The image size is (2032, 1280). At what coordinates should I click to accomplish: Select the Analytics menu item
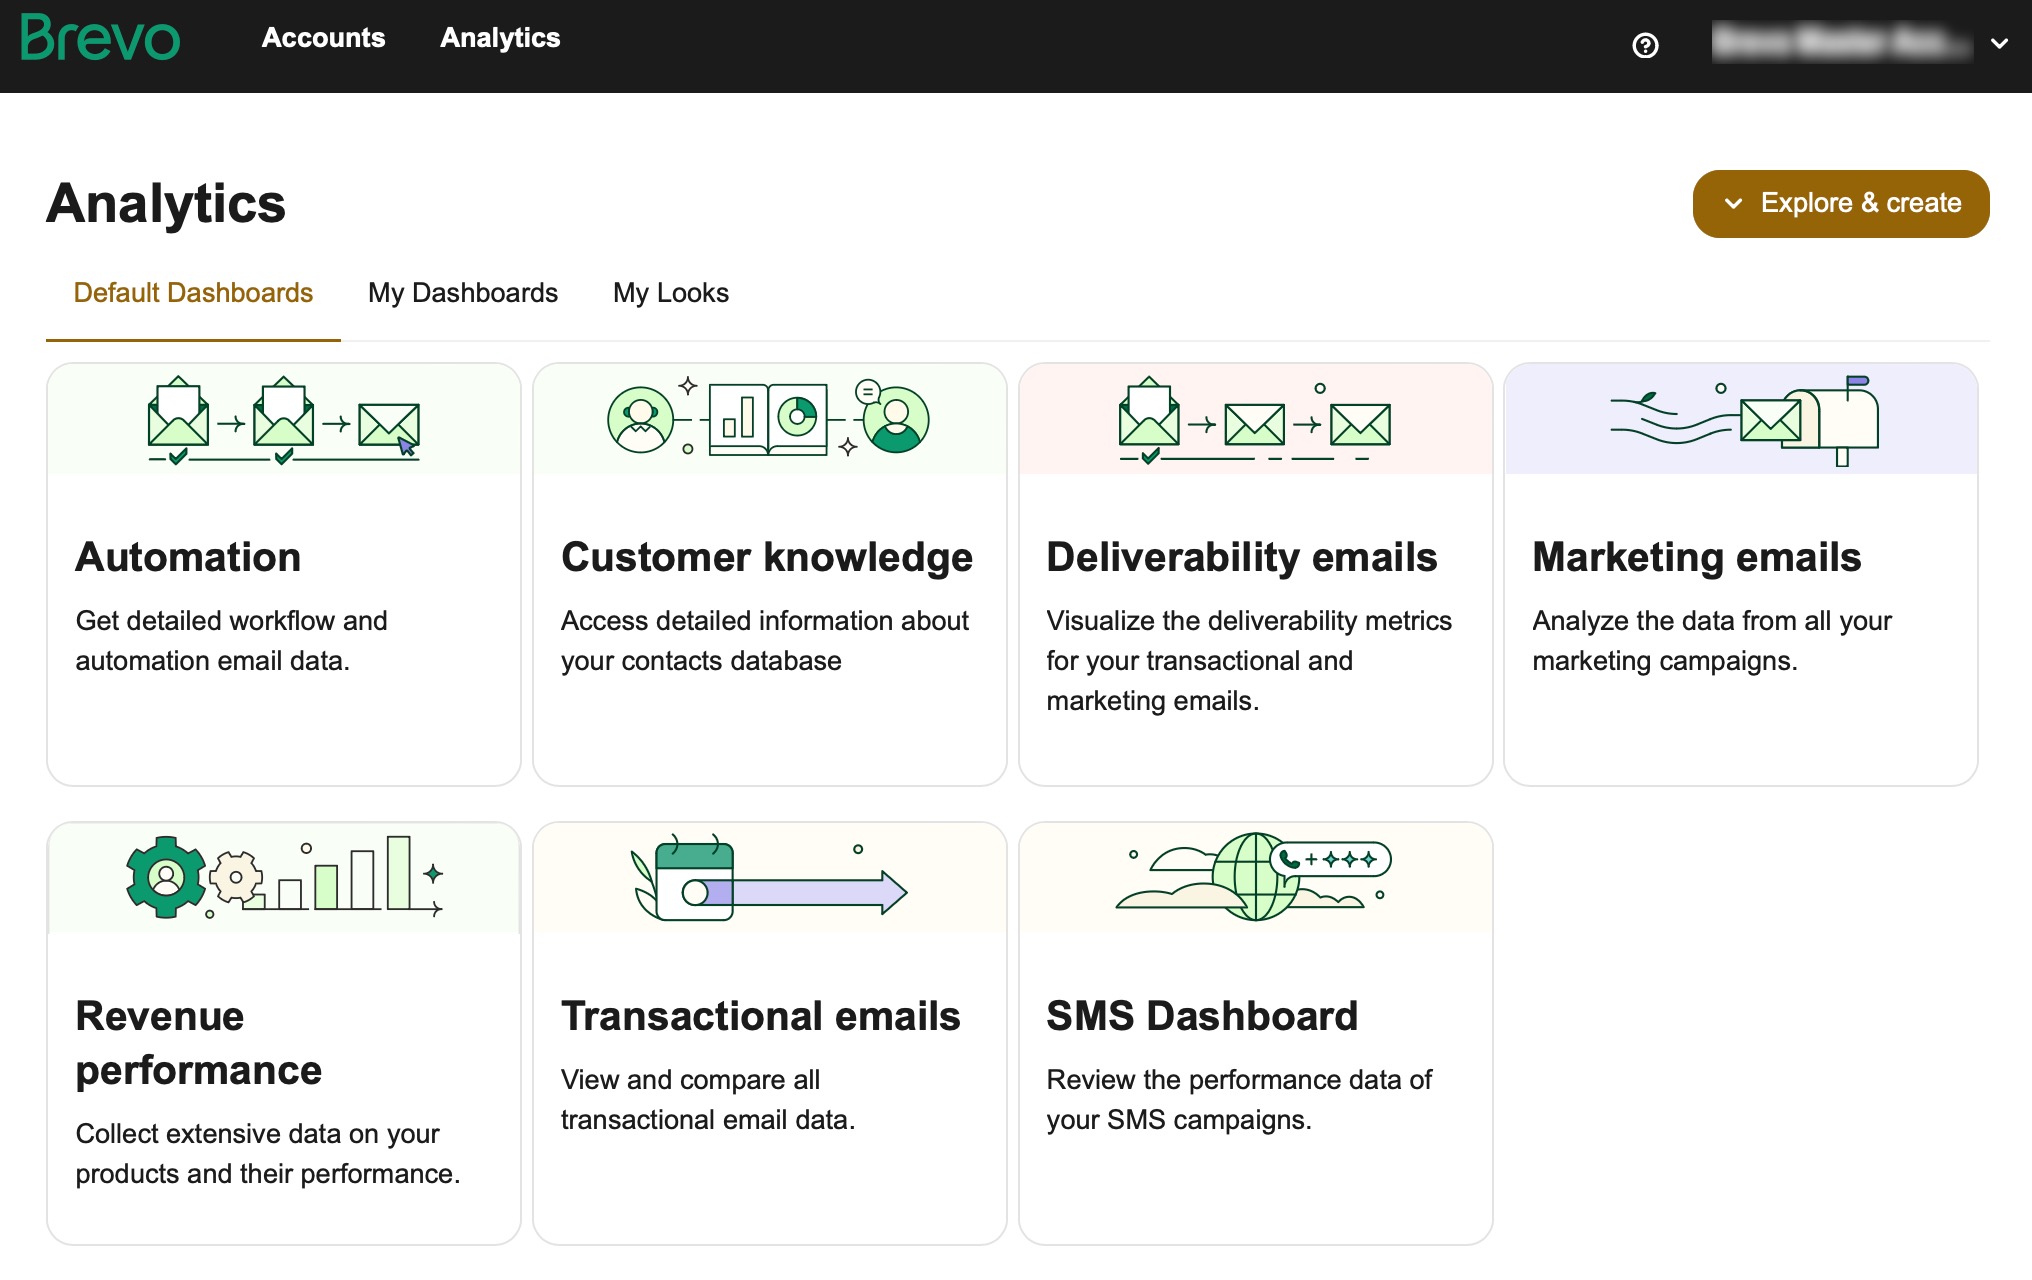point(500,38)
